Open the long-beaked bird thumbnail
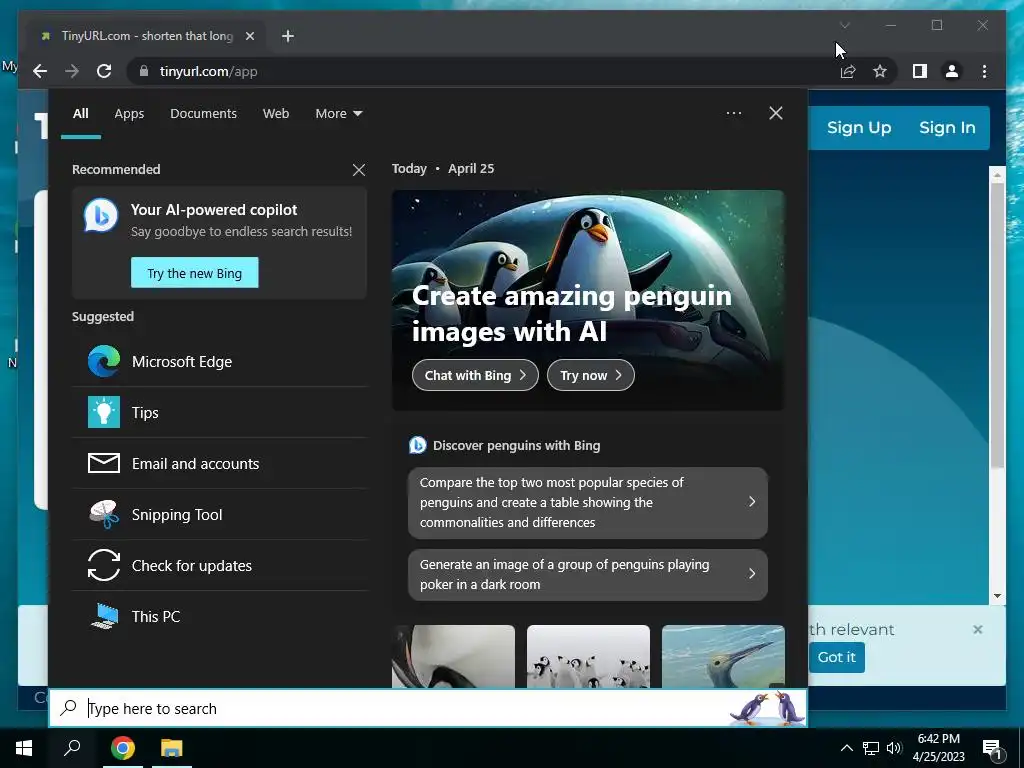The width and height of the screenshot is (1024, 768). (723, 656)
